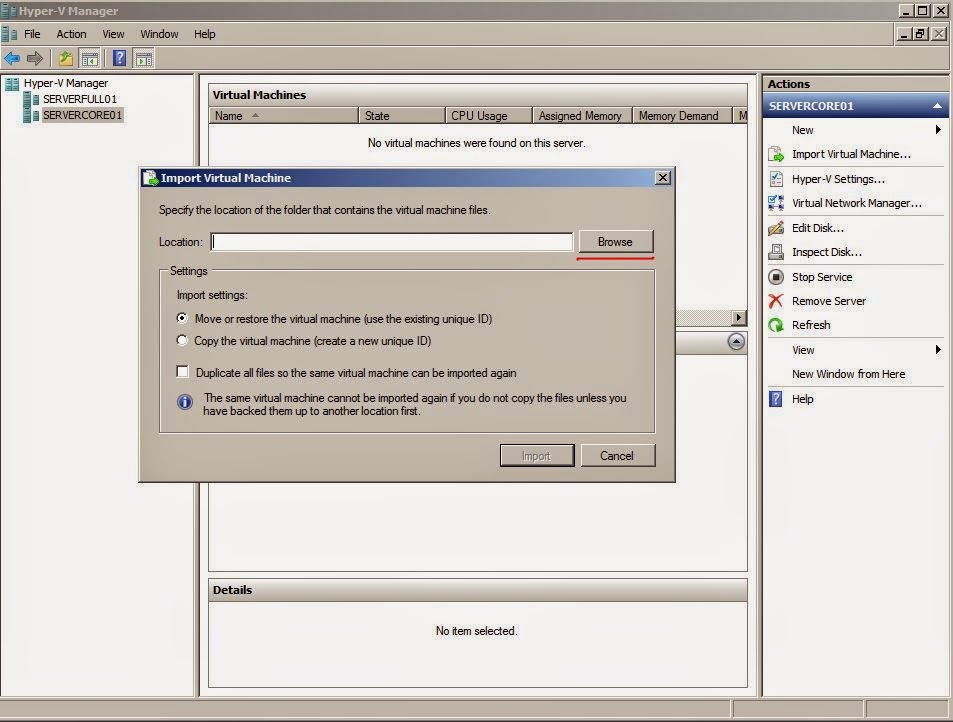This screenshot has width=953, height=722.
Task: Click the Browse button
Action: coord(616,241)
